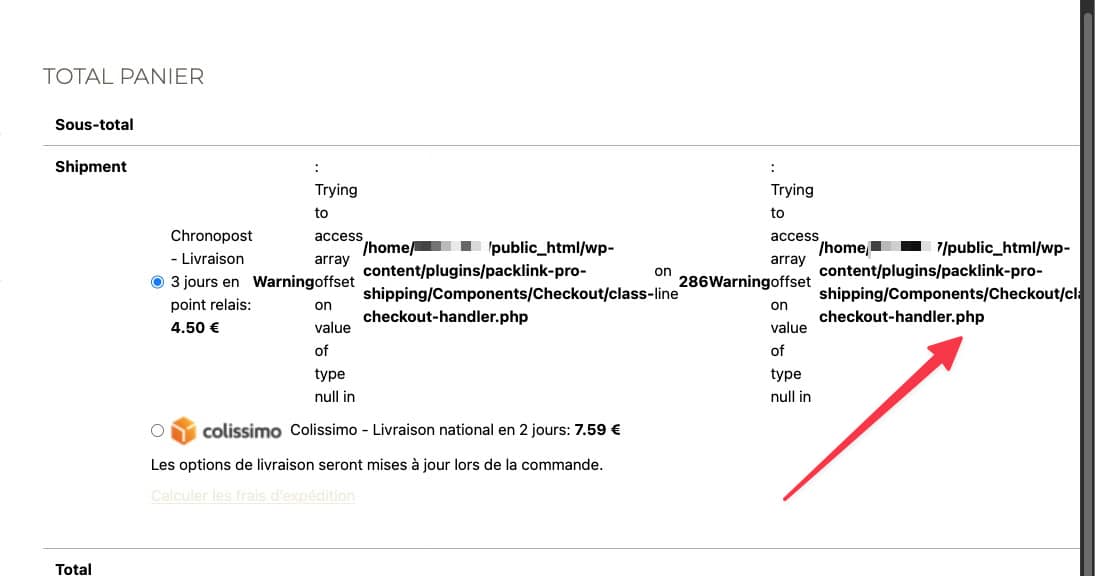Click the Chronopost price '4.50 €'
This screenshot has height=576, width=1095.
click(x=195, y=327)
